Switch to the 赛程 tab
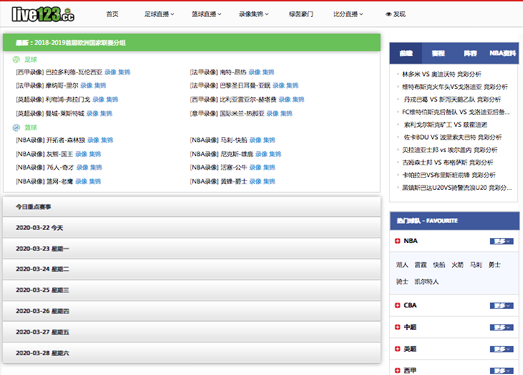 [x=438, y=53]
